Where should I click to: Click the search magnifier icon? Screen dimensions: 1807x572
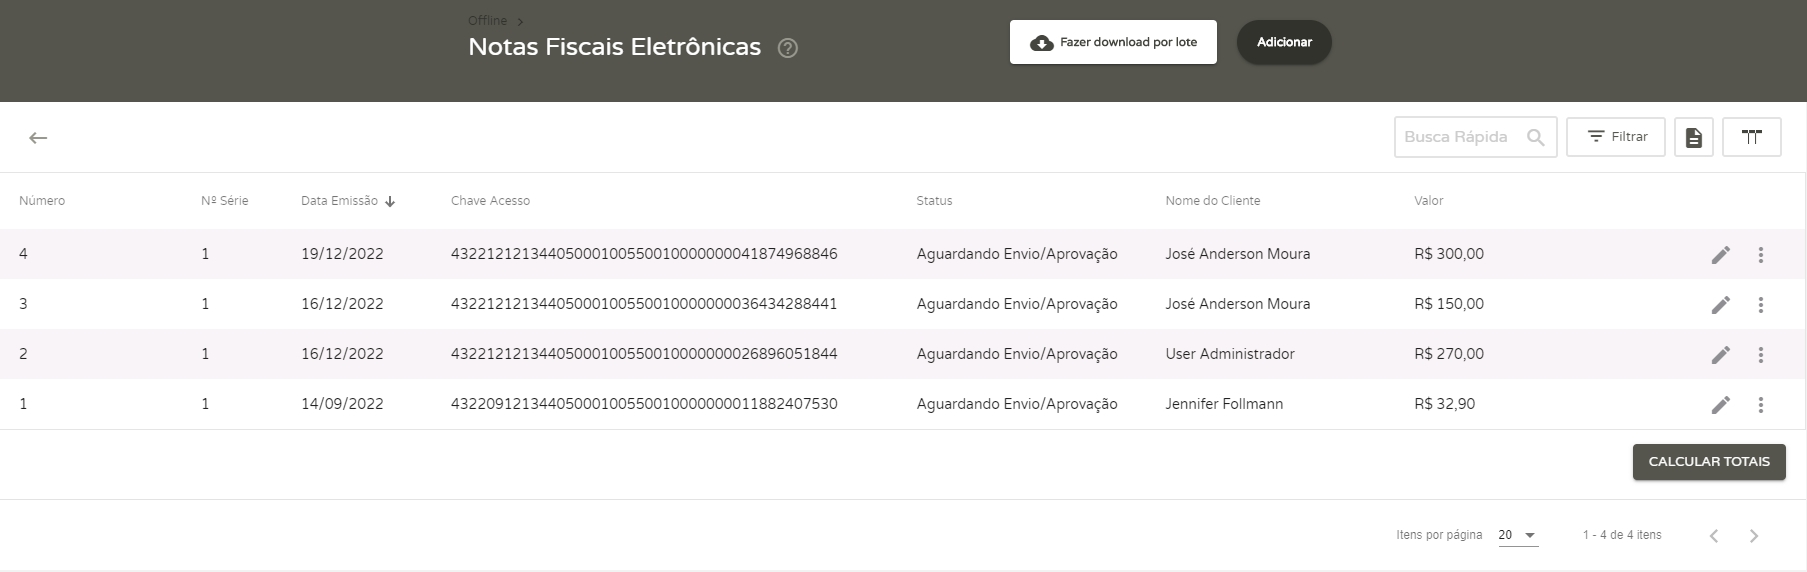1536,138
